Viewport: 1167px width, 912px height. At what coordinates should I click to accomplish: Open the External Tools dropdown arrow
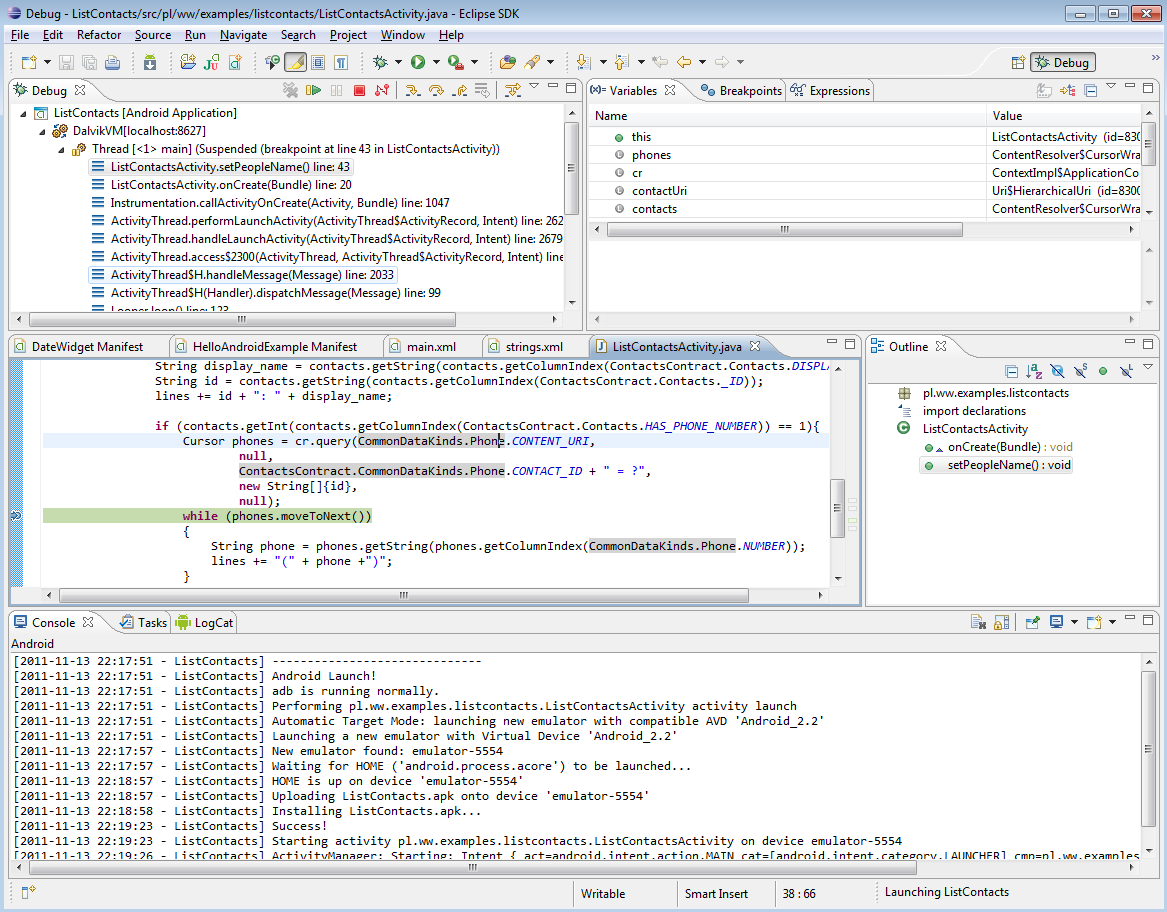pyautogui.click(x=474, y=63)
